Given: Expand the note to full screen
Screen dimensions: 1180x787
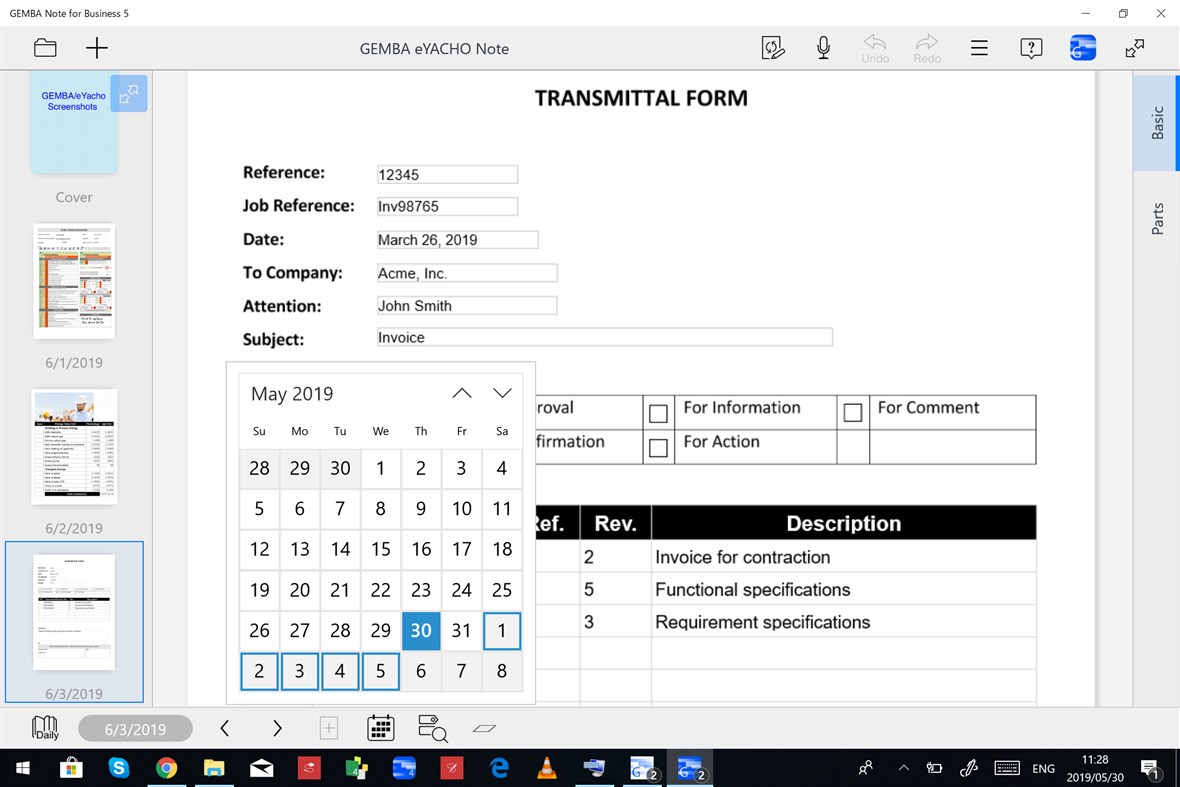Looking at the screenshot, I should [1136, 47].
